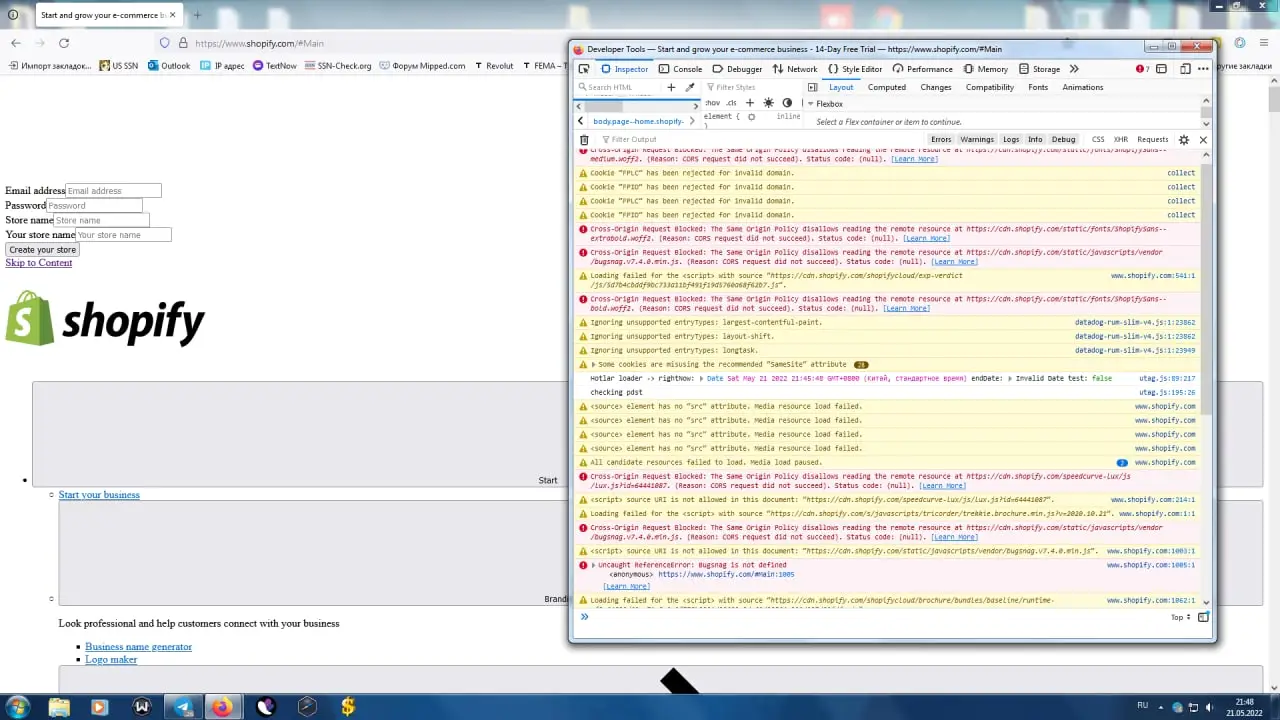The height and width of the screenshot is (720, 1280).
Task: Click the red error count badge
Action: point(1143,69)
